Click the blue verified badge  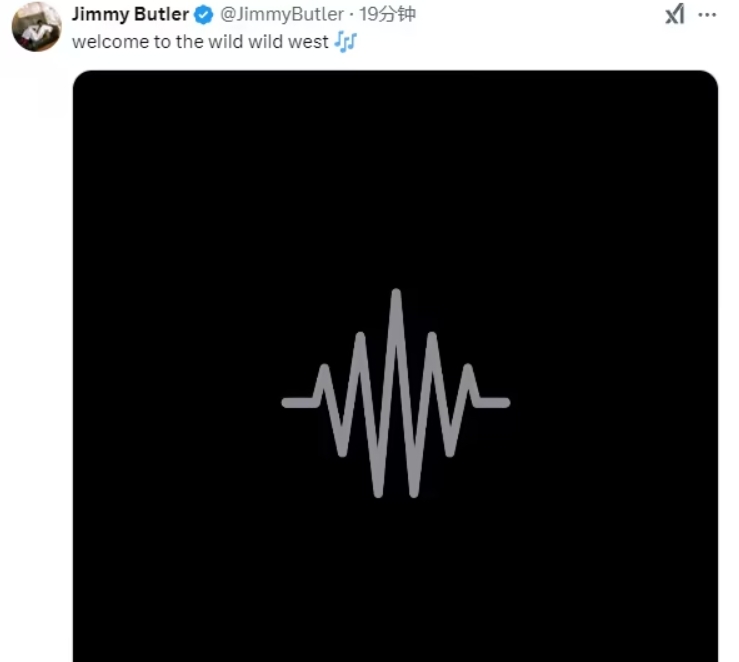click(204, 14)
